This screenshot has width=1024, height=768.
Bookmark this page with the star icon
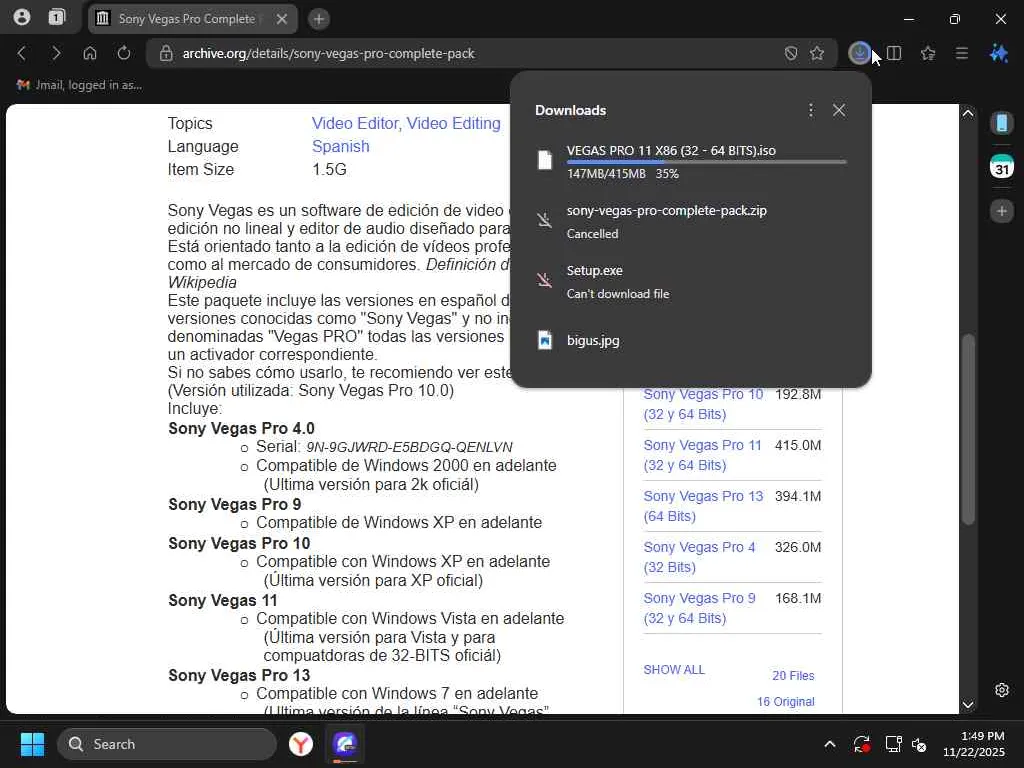(817, 54)
